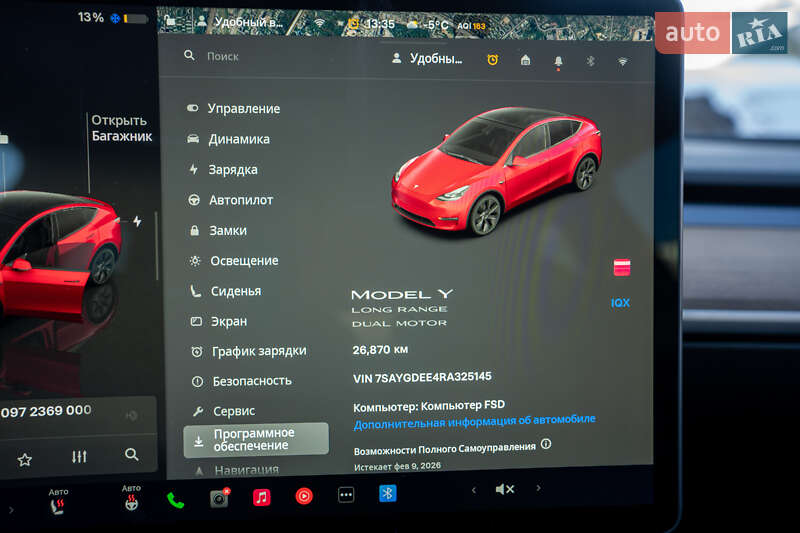Open the Навигация menu item
The width and height of the screenshot is (800, 533).
pyautogui.click(x=237, y=470)
